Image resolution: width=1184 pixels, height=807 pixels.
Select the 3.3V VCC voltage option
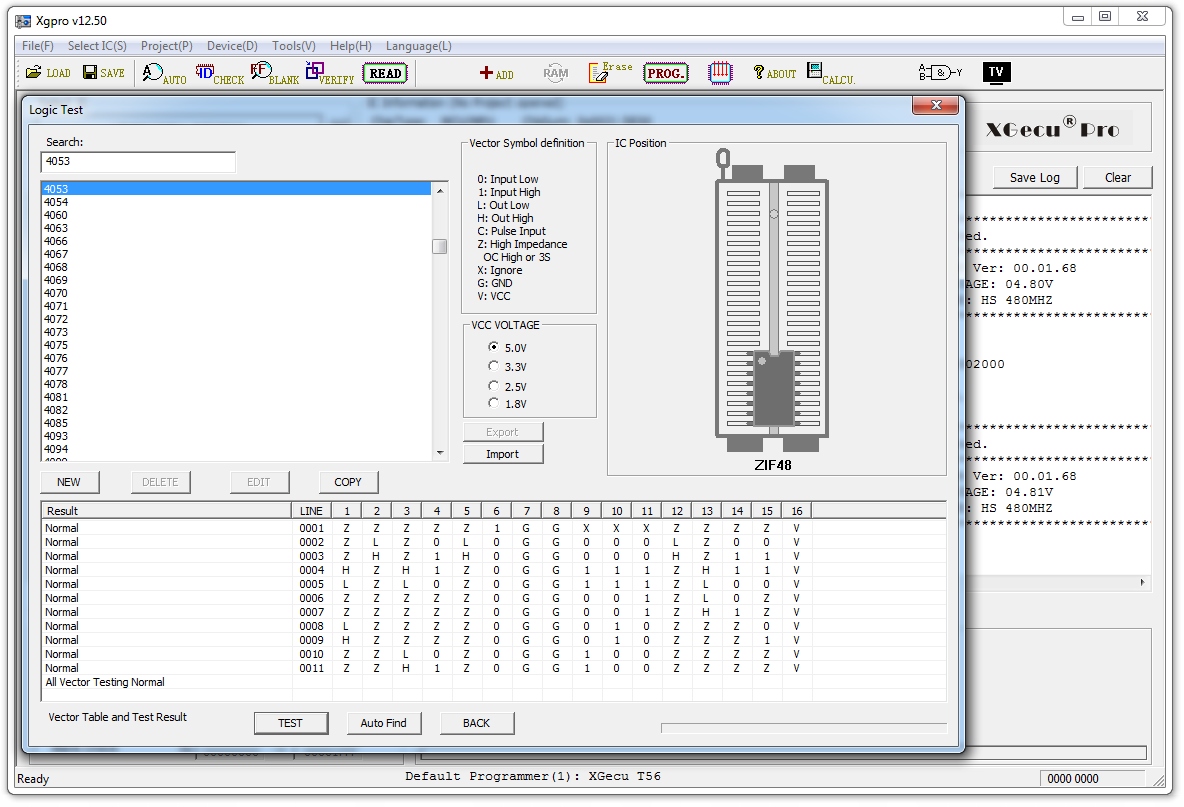click(493, 367)
